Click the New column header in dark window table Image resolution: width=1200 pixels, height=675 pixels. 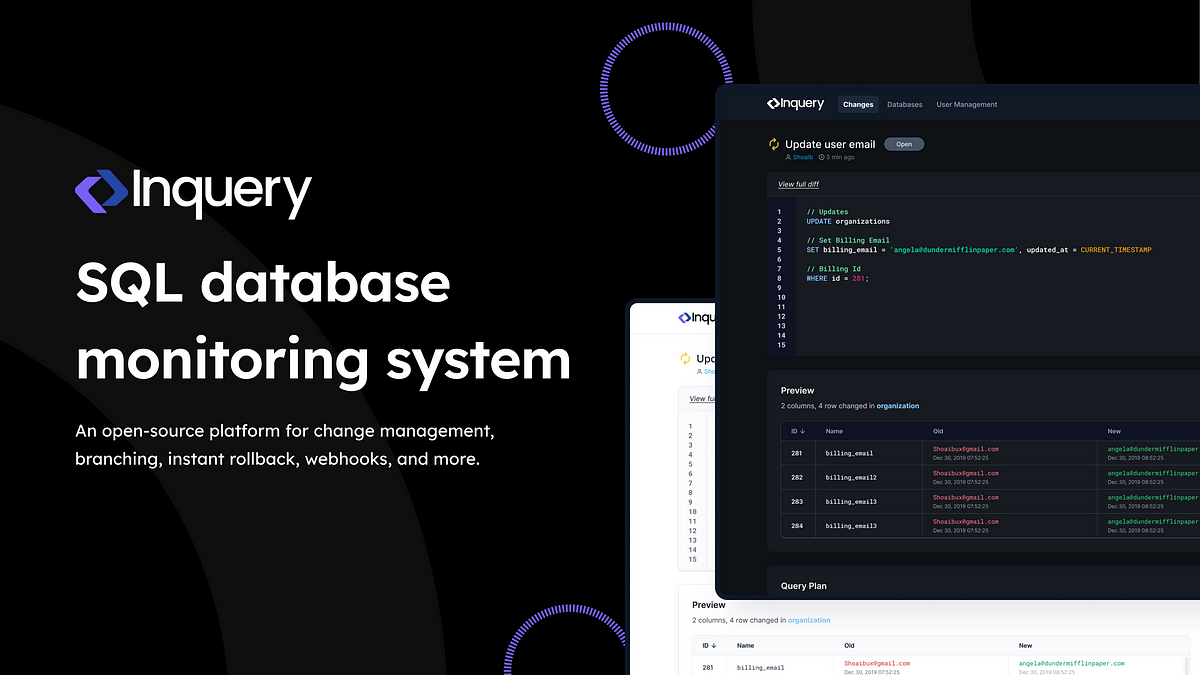click(x=1114, y=431)
